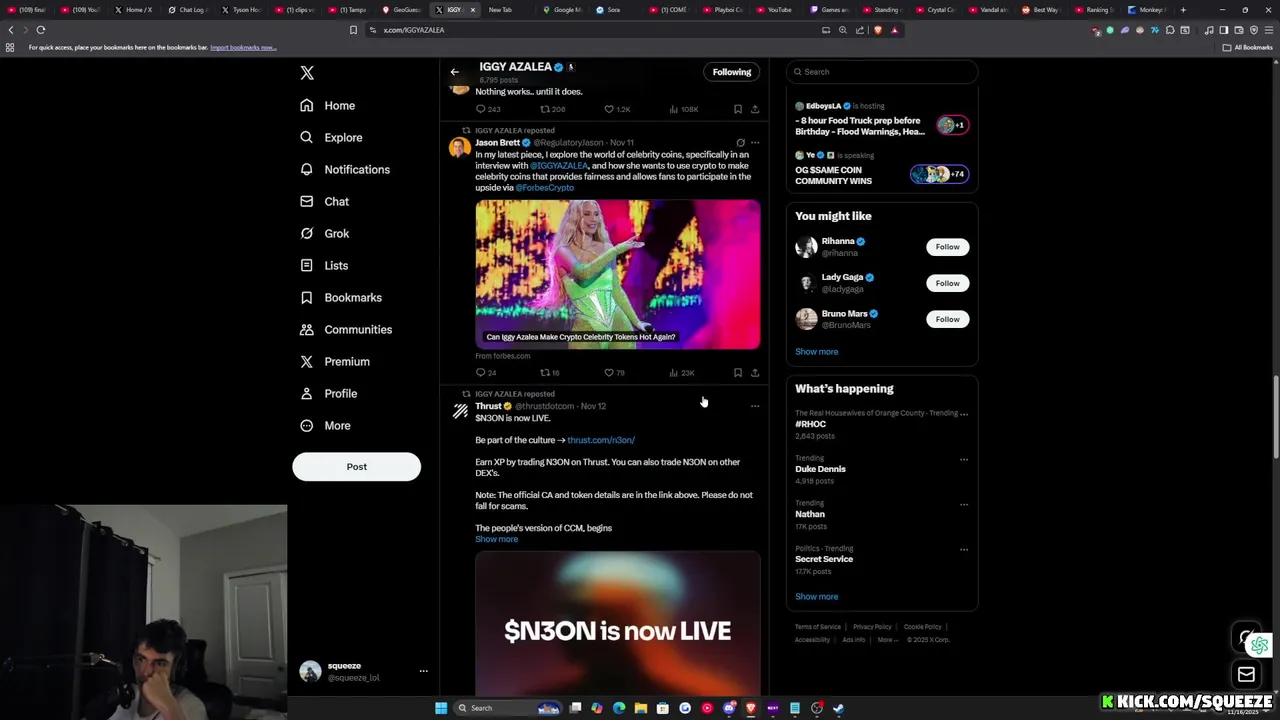
Task: View analytics of the Jason Brett post
Action: (x=681, y=372)
